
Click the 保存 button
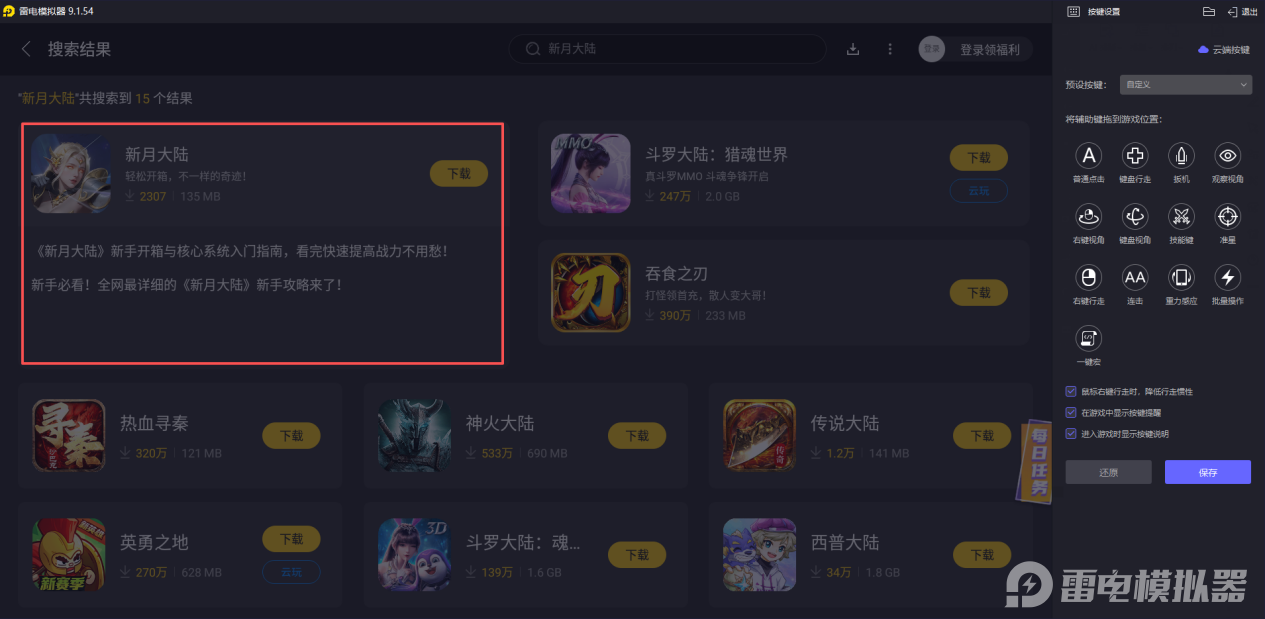[1208, 472]
